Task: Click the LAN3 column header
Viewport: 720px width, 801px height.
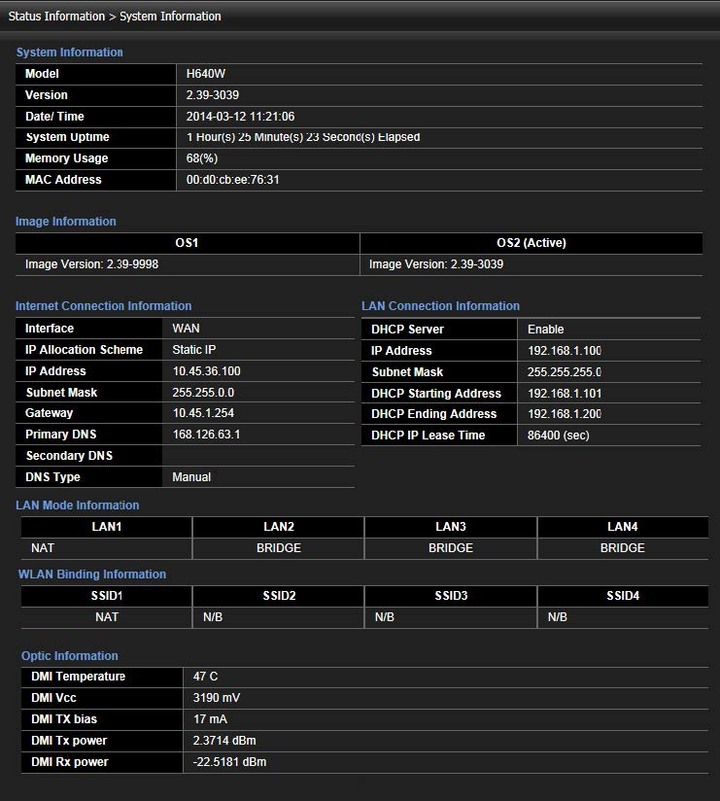Action: tap(451, 527)
